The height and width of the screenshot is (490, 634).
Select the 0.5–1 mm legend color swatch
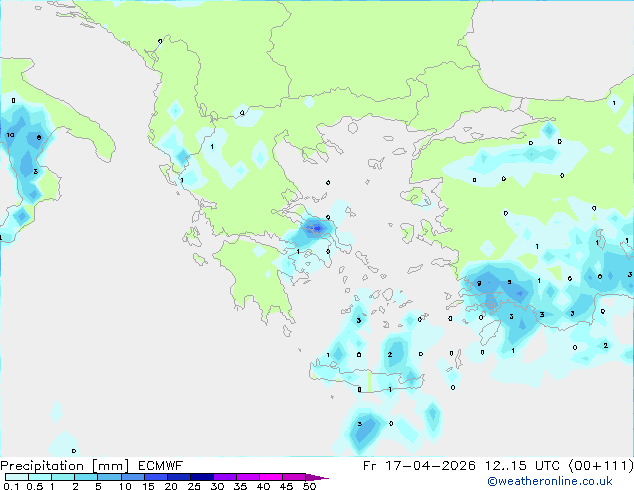coord(40,477)
